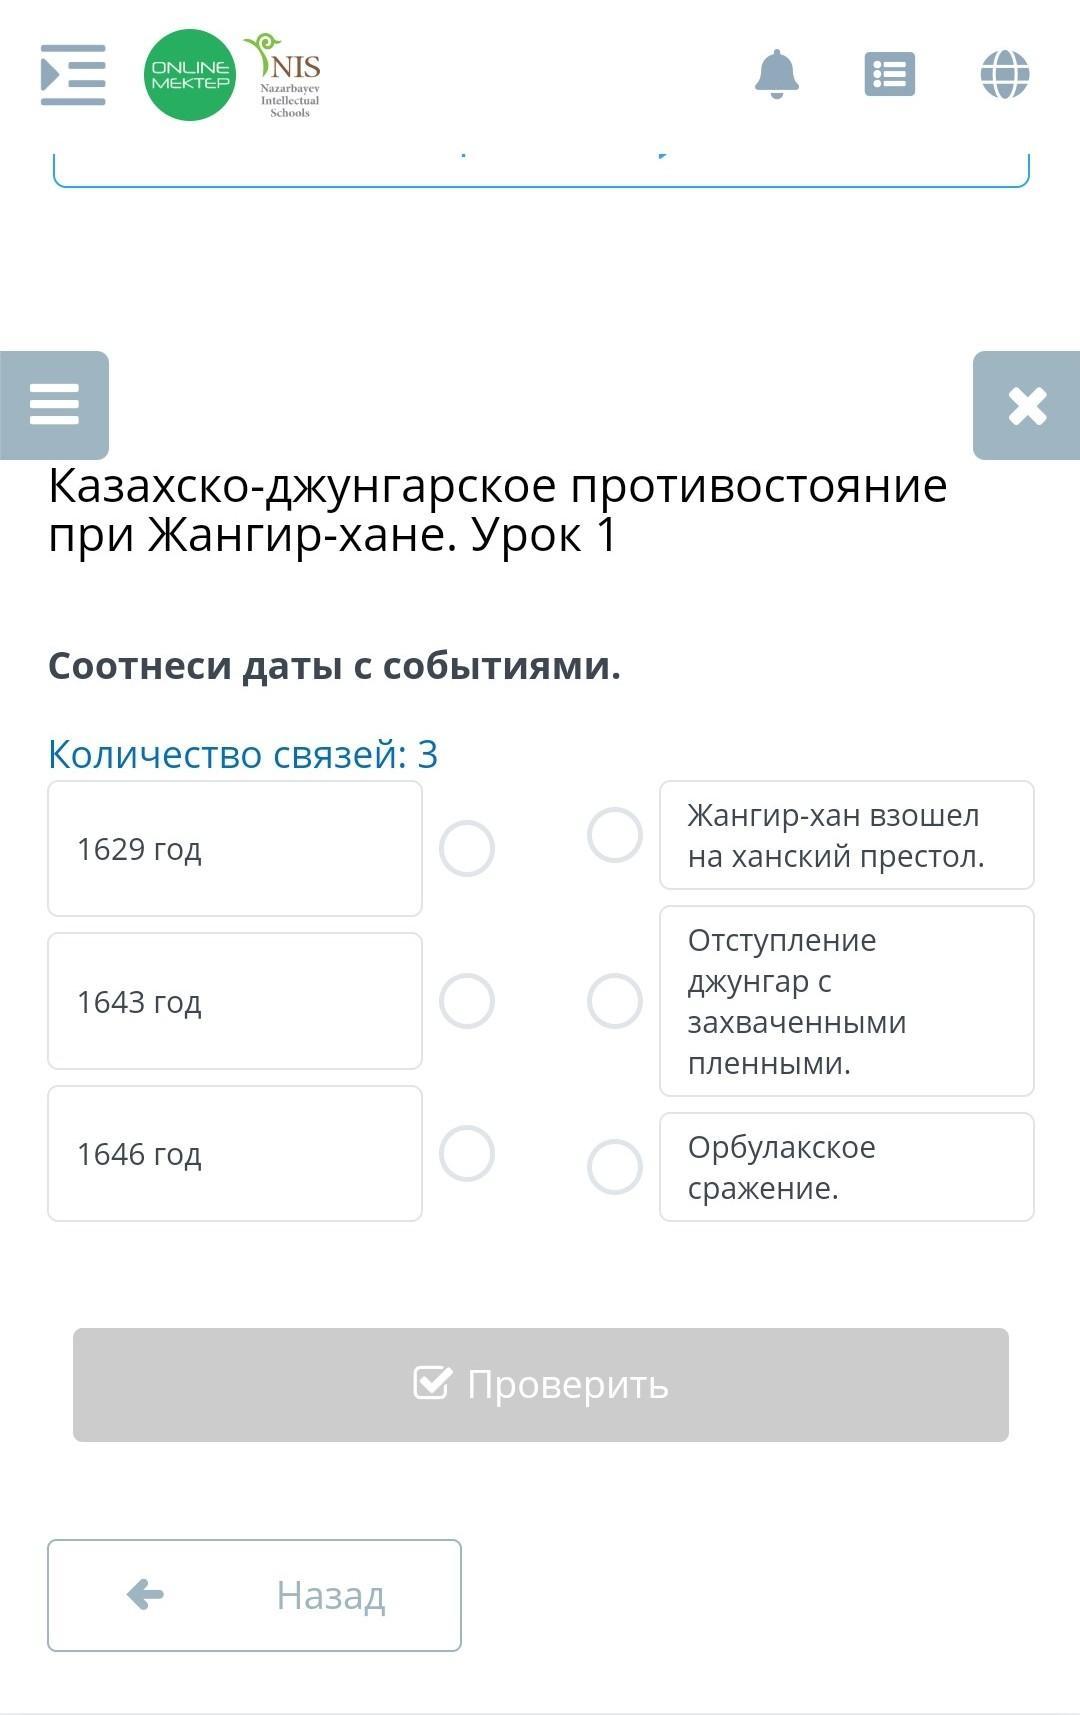Viewport: 1080px width, 1715px height.
Task: Open the language globe icon
Action: tap(1005, 75)
